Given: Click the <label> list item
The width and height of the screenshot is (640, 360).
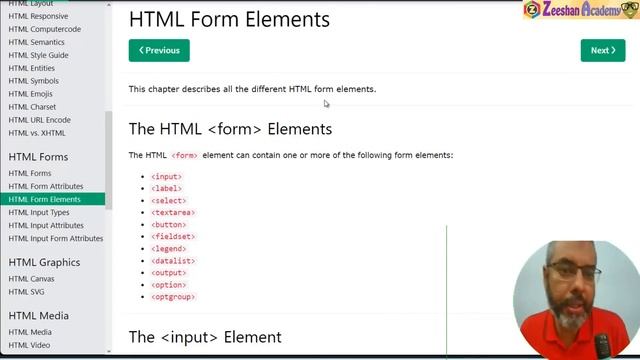Looking at the screenshot, I should [167, 189].
